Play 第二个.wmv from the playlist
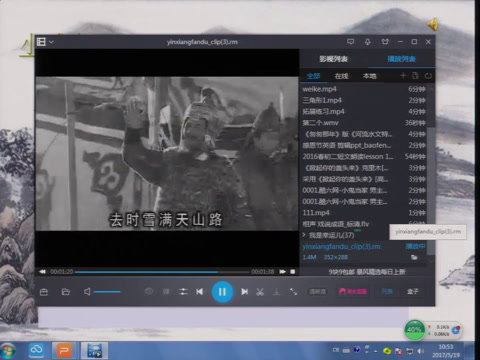The width and height of the screenshot is (480, 360). 363,123
